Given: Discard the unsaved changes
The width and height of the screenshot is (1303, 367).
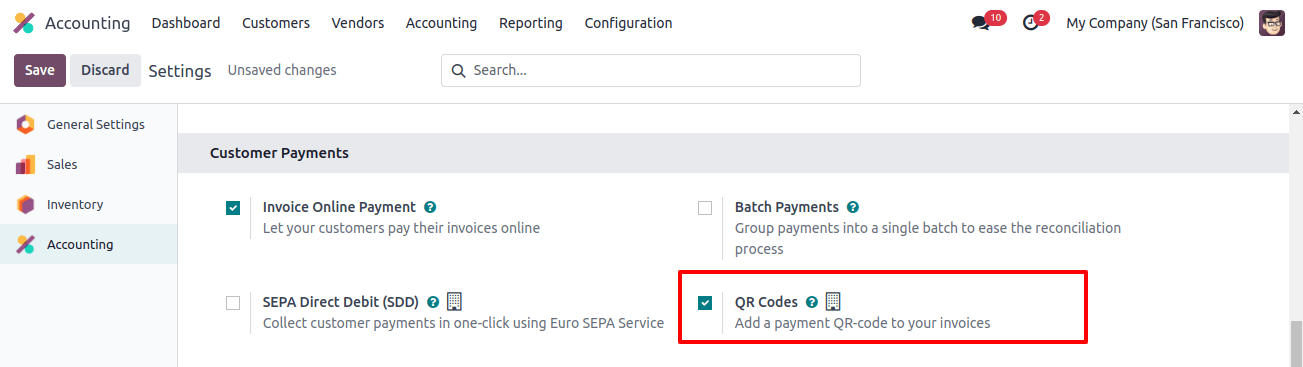Looking at the screenshot, I should [x=105, y=70].
